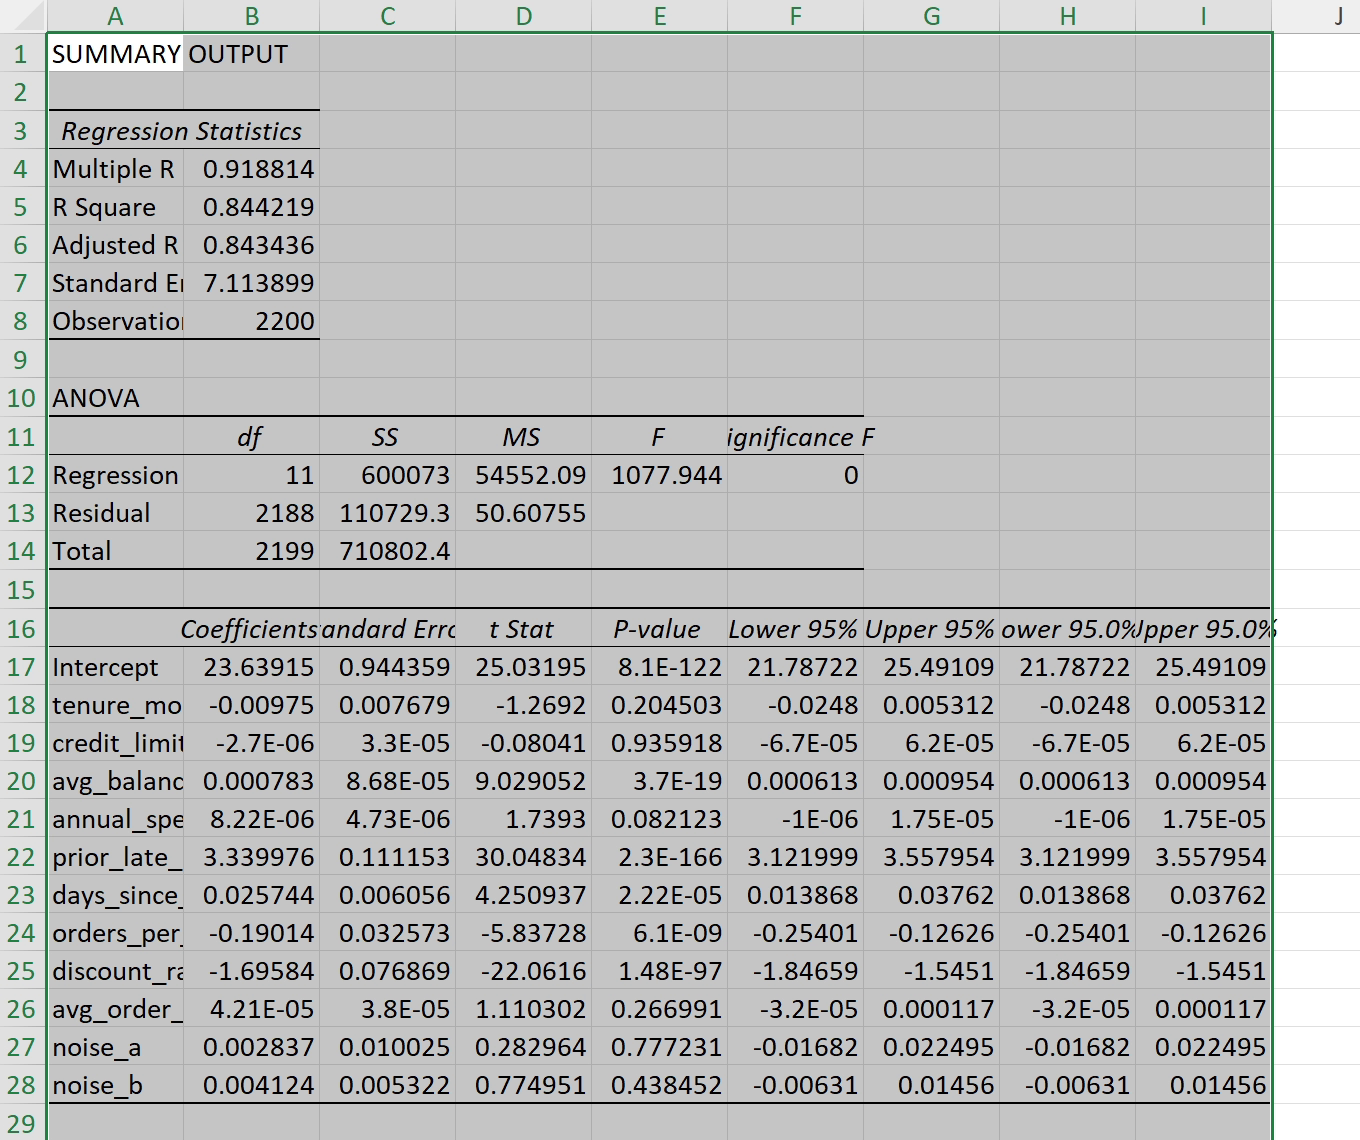The height and width of the screenshot is (1140, 1360).
Task: Click column H header
Action: (1068, 16)
